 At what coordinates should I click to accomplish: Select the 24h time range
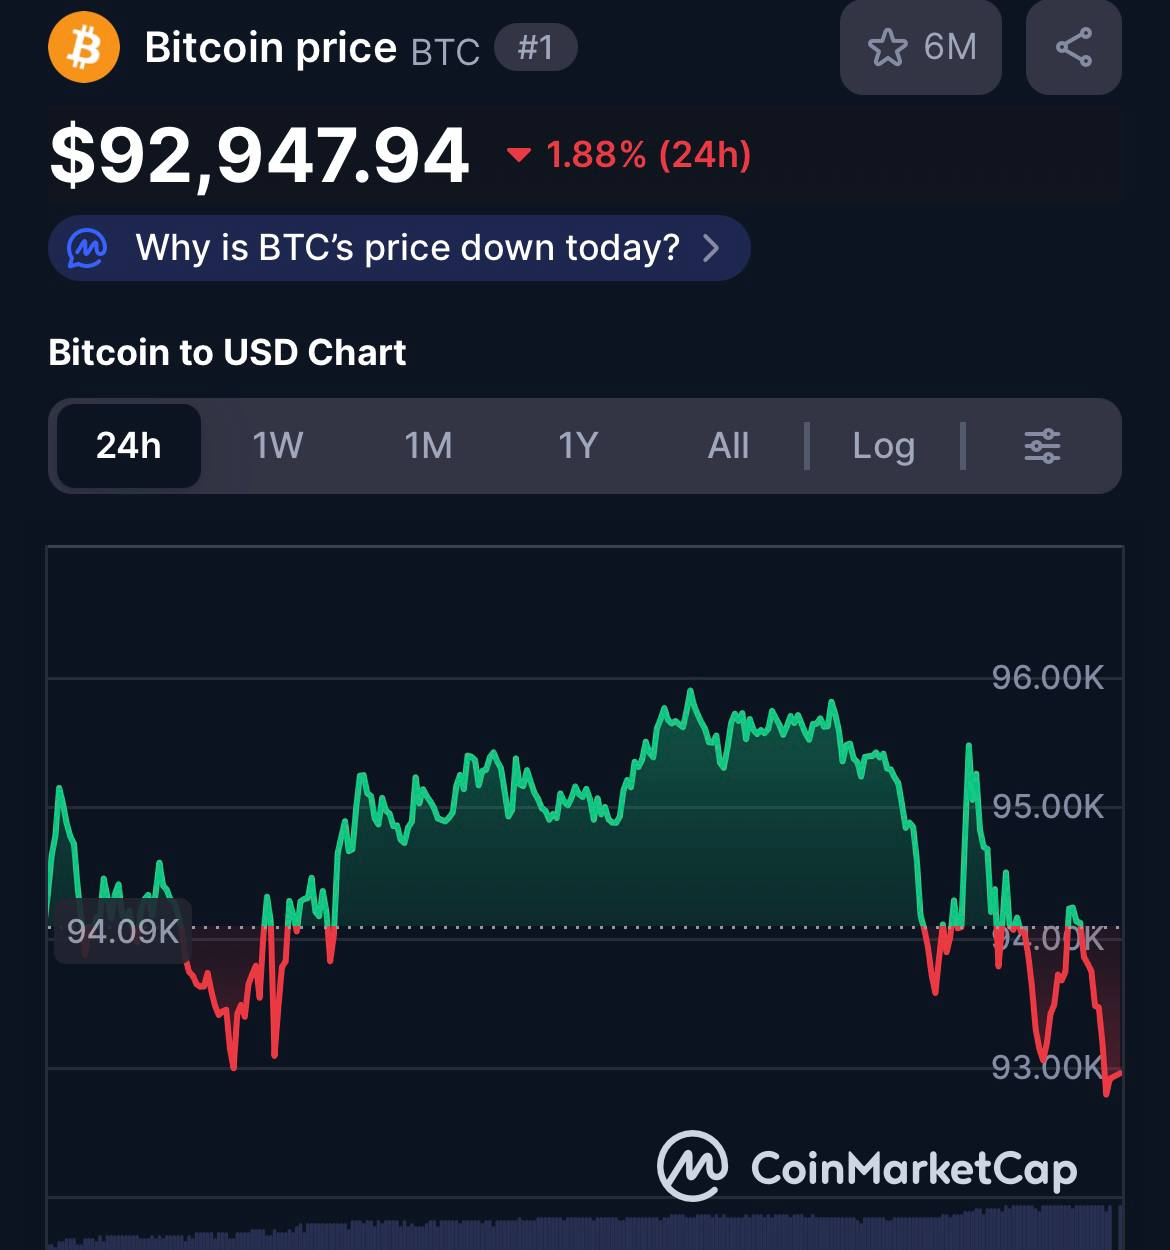click(129, 446)
